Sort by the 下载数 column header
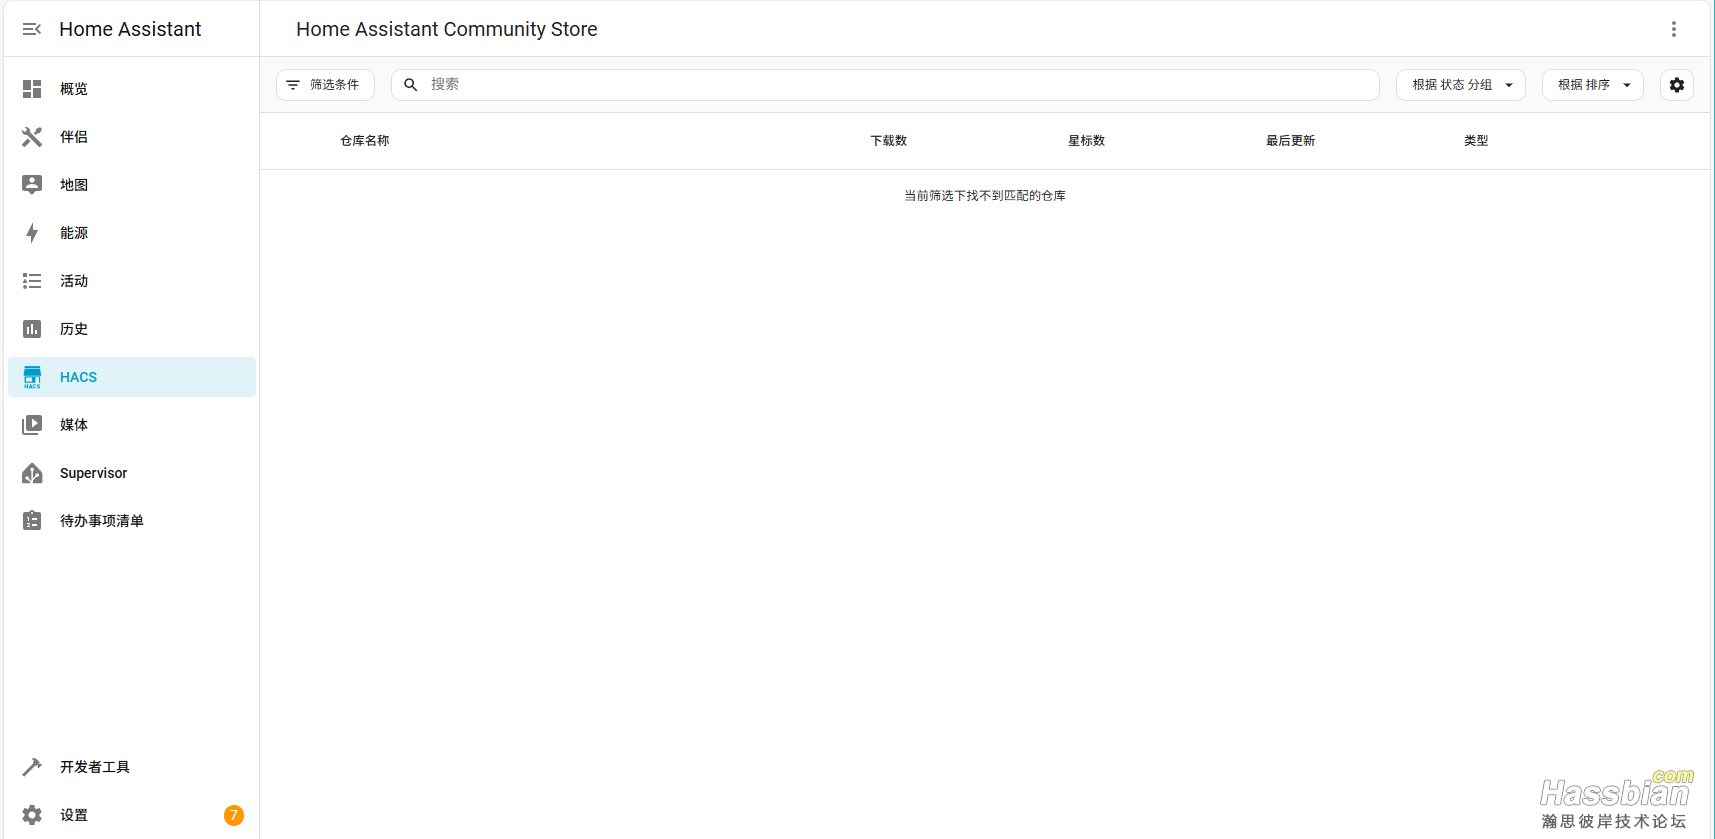 (888, 141)
